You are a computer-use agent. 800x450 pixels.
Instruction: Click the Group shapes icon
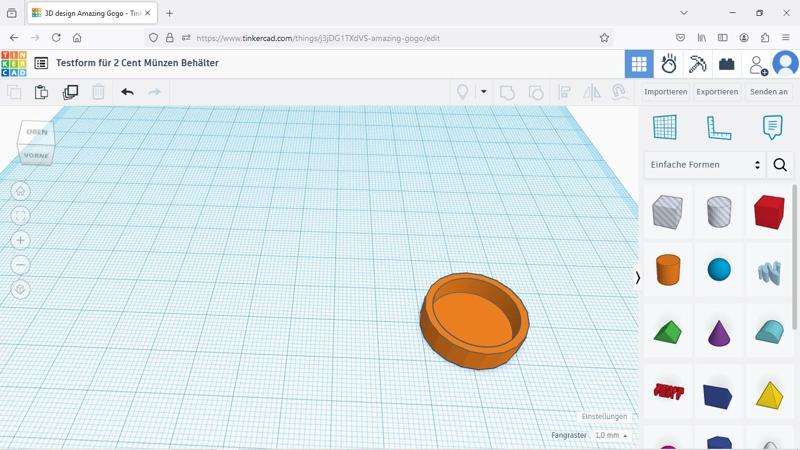[x=507, y=92]
